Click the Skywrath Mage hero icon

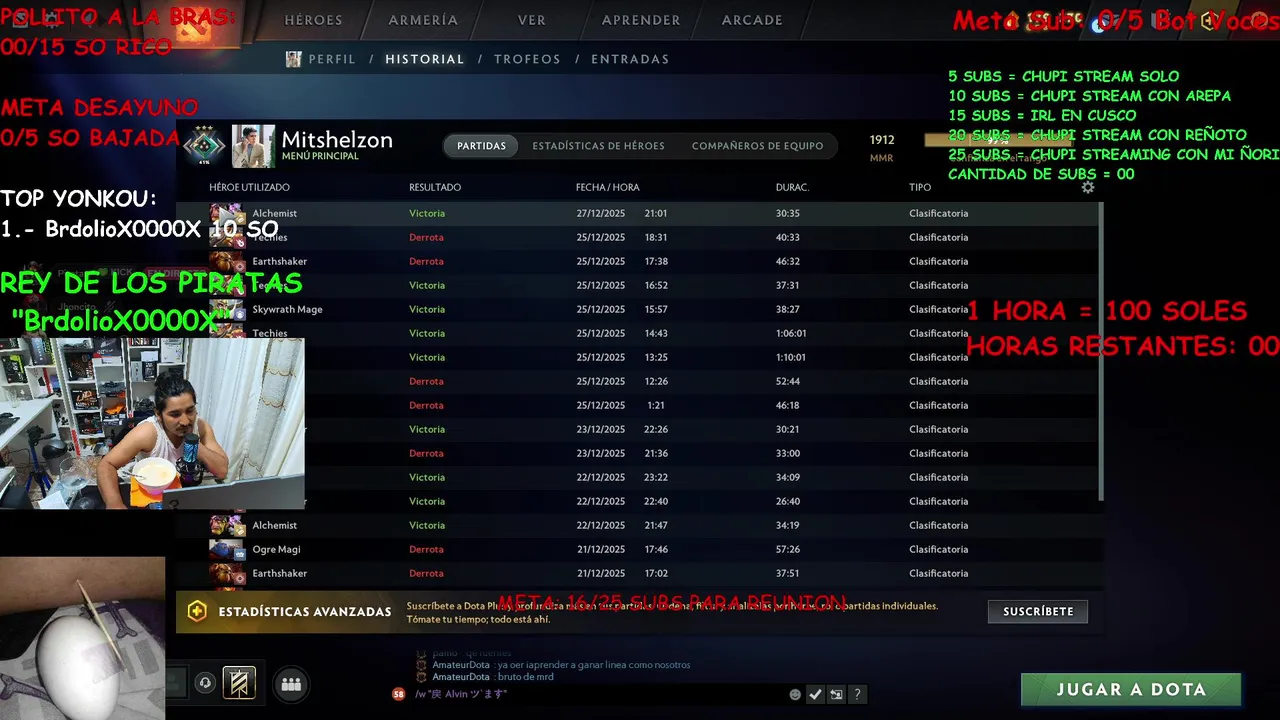tap(227, 309)
